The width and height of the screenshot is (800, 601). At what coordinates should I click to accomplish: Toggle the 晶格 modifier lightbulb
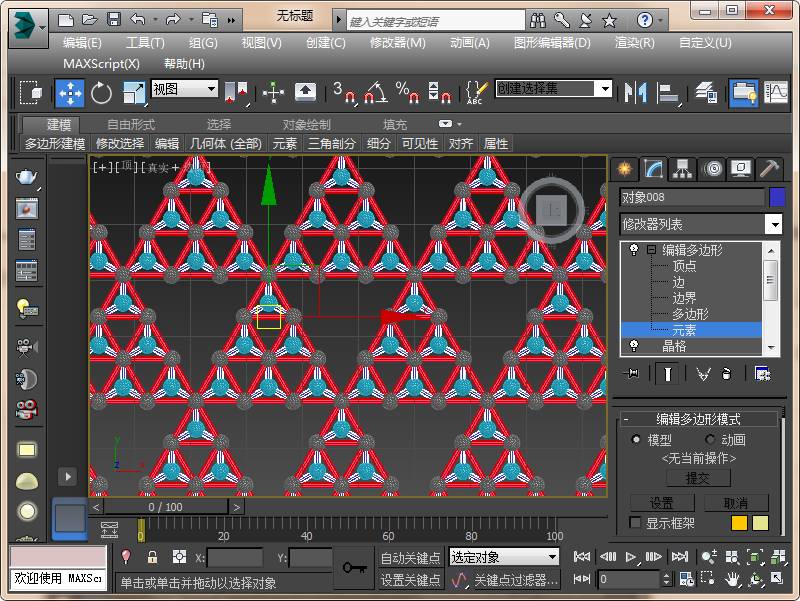634,346
